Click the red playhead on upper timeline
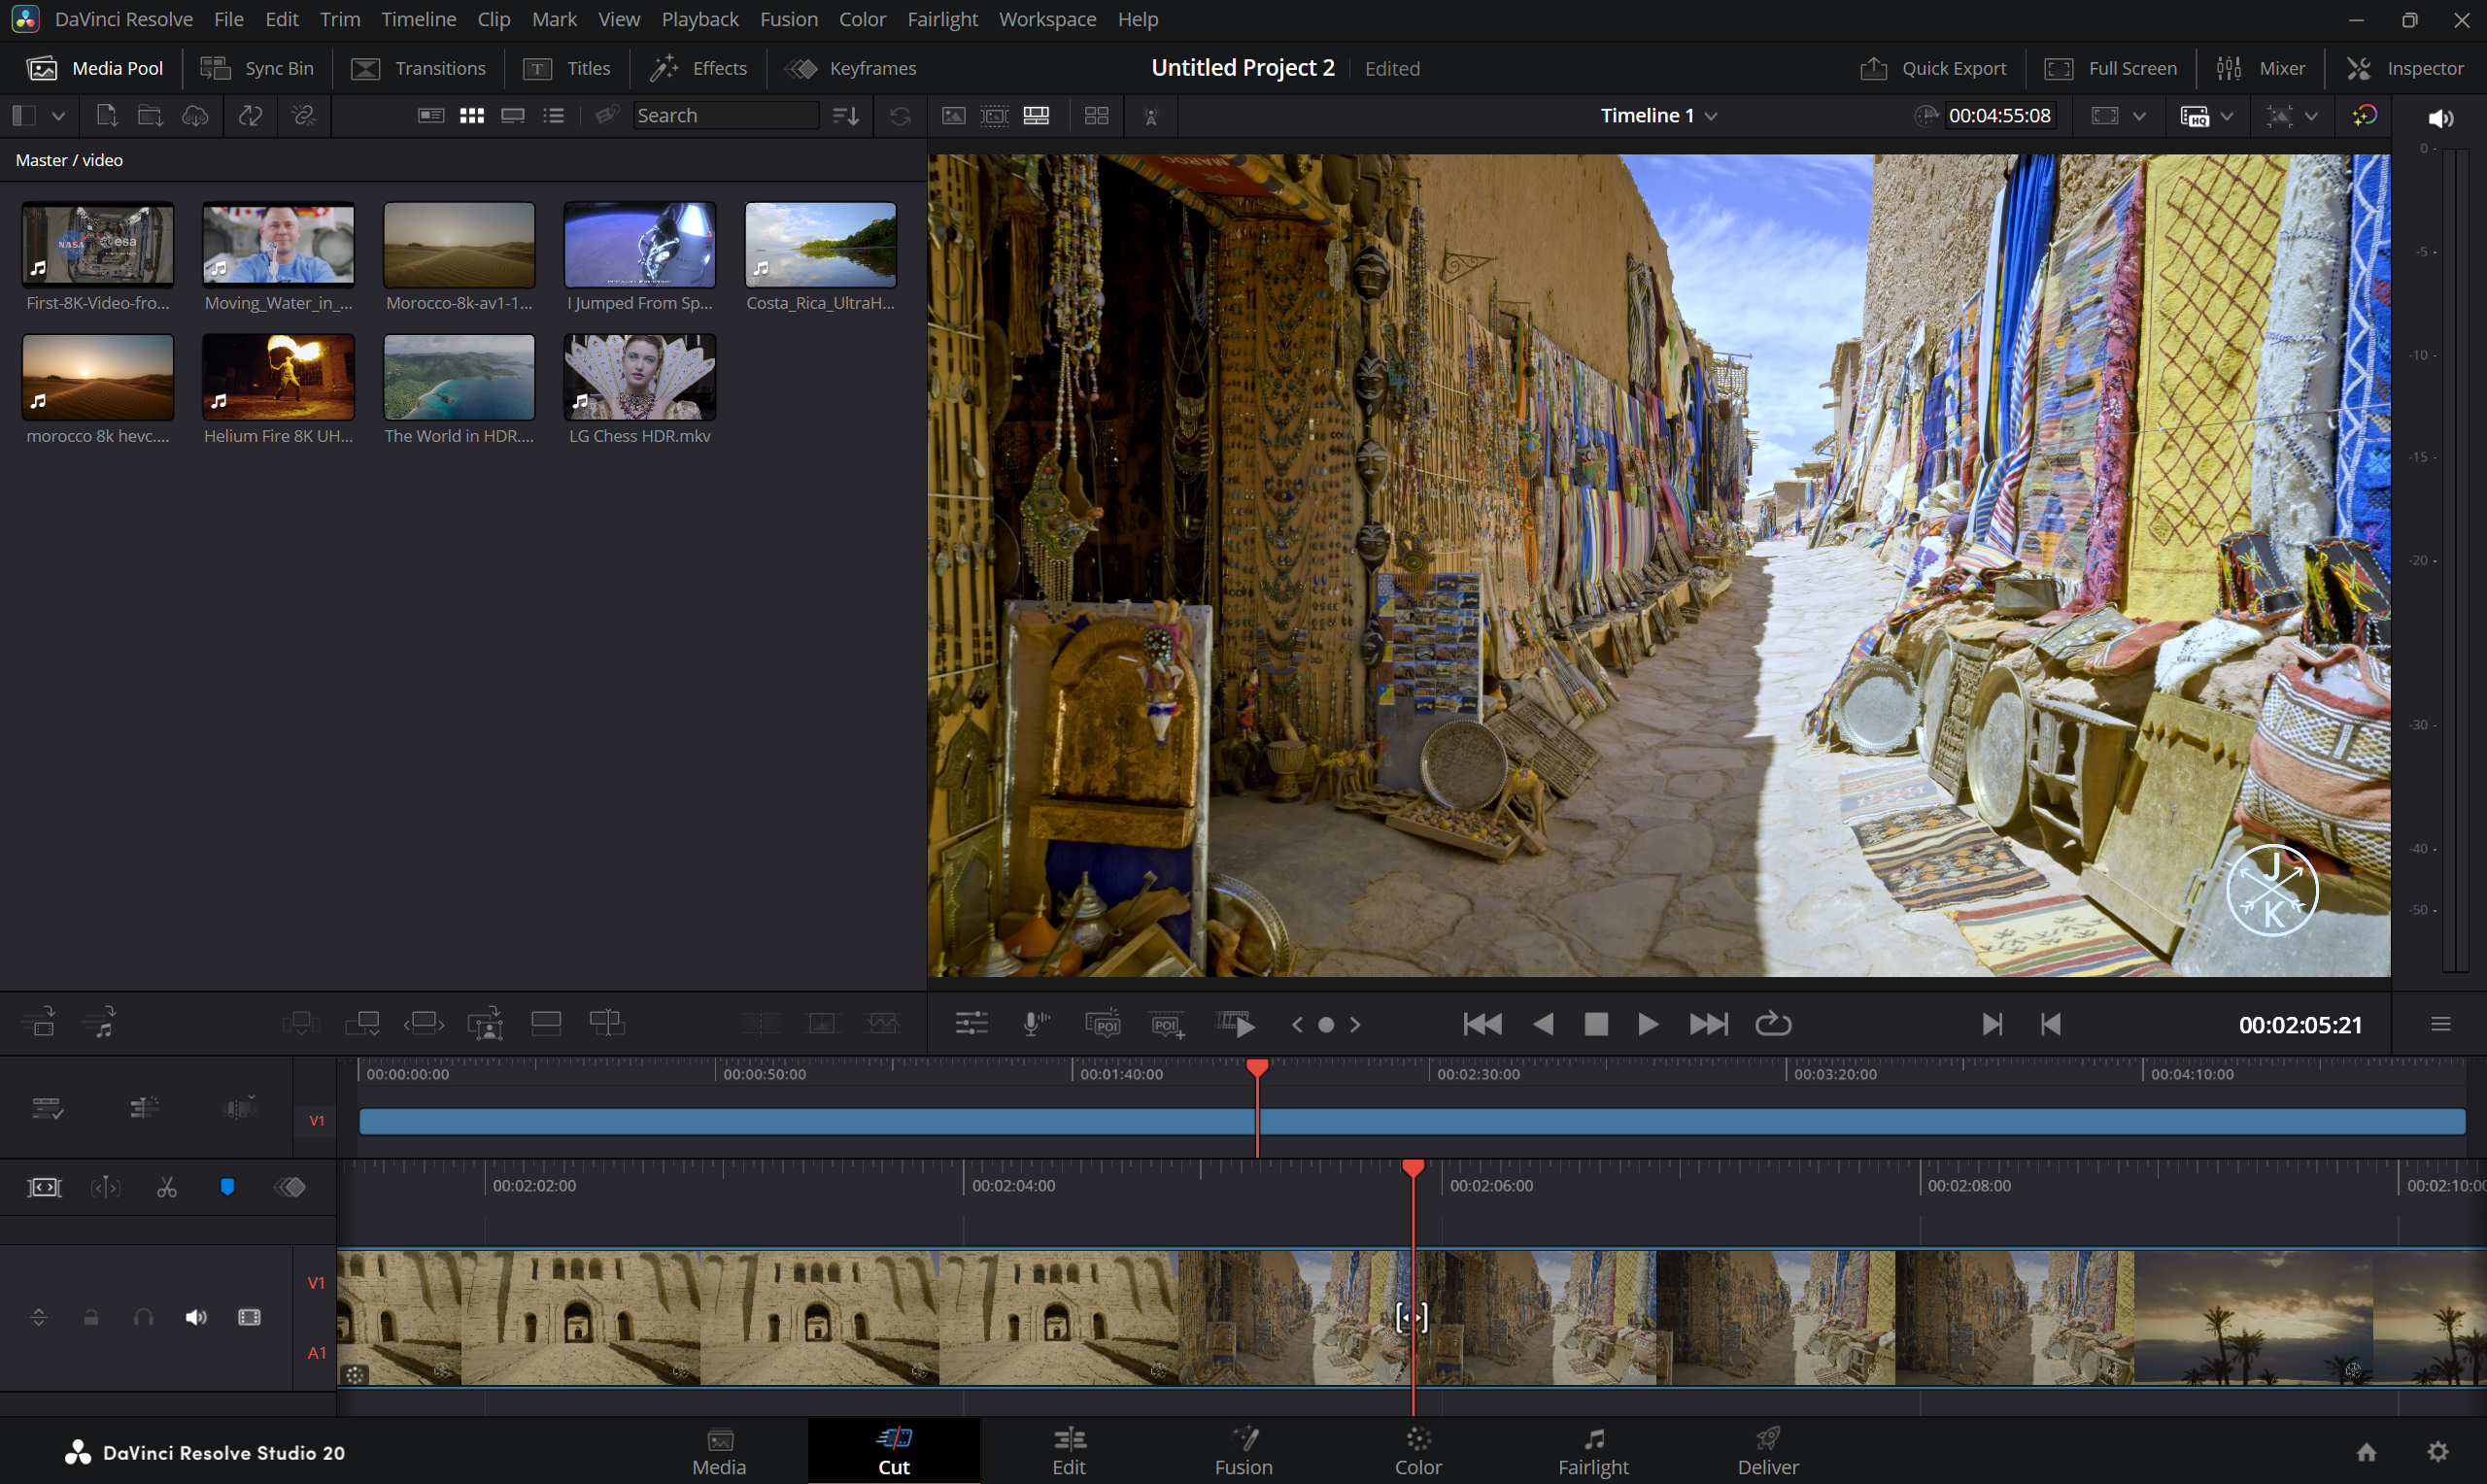This screenshot has width=2487, height=1484. pyautogui.click(x=1257, y=1069)
